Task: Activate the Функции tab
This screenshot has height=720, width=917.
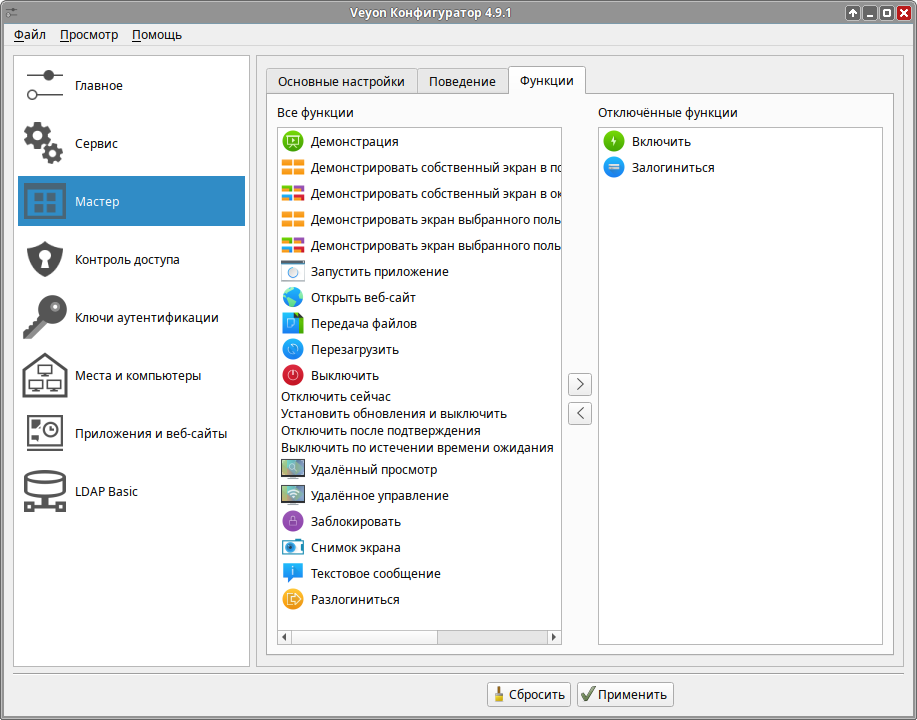Action: pos(547,80)
